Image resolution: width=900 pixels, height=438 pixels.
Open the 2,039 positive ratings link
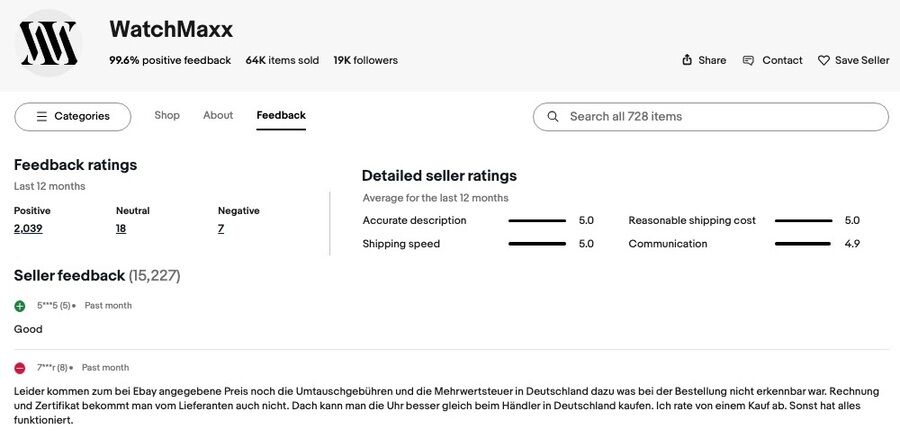(x=28, y=229)
